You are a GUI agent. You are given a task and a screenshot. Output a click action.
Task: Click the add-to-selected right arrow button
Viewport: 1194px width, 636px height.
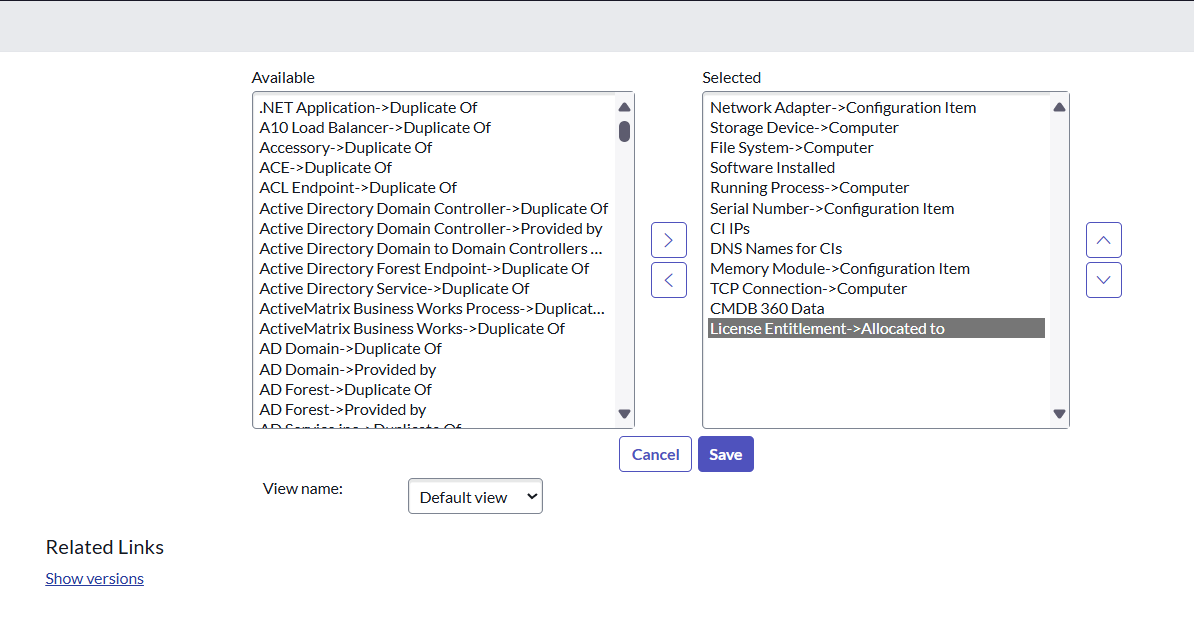coord(669,240)
